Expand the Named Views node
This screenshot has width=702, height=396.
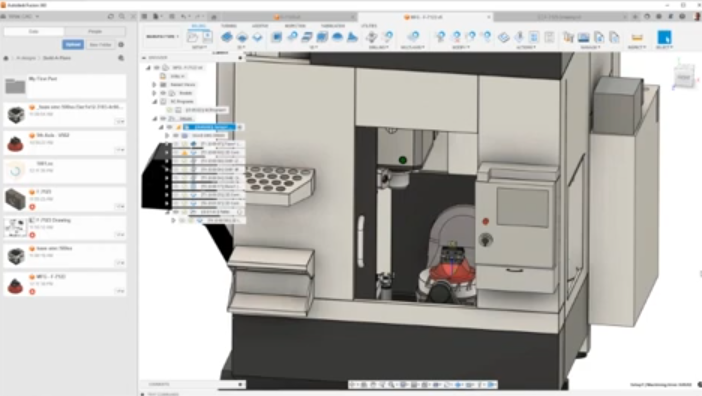tap(154, 85)
